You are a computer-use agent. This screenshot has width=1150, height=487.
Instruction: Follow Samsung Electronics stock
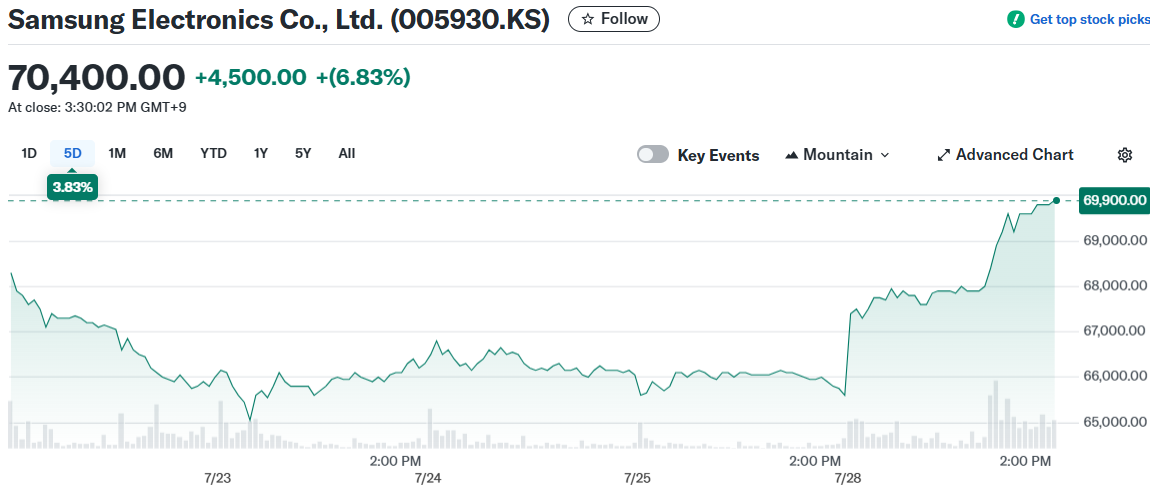(x=614, y=19)
